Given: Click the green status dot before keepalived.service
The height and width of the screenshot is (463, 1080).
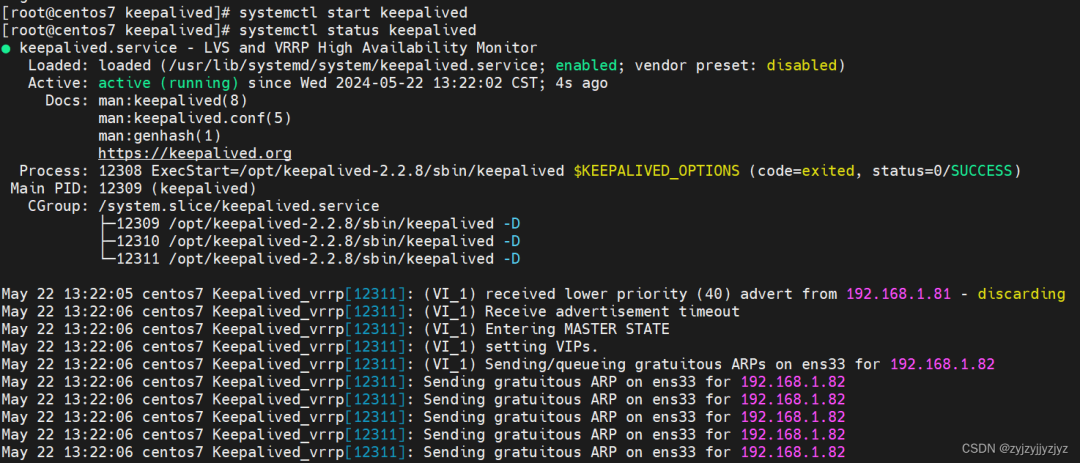Looking at the screenshot, I should tap(6, 48).
